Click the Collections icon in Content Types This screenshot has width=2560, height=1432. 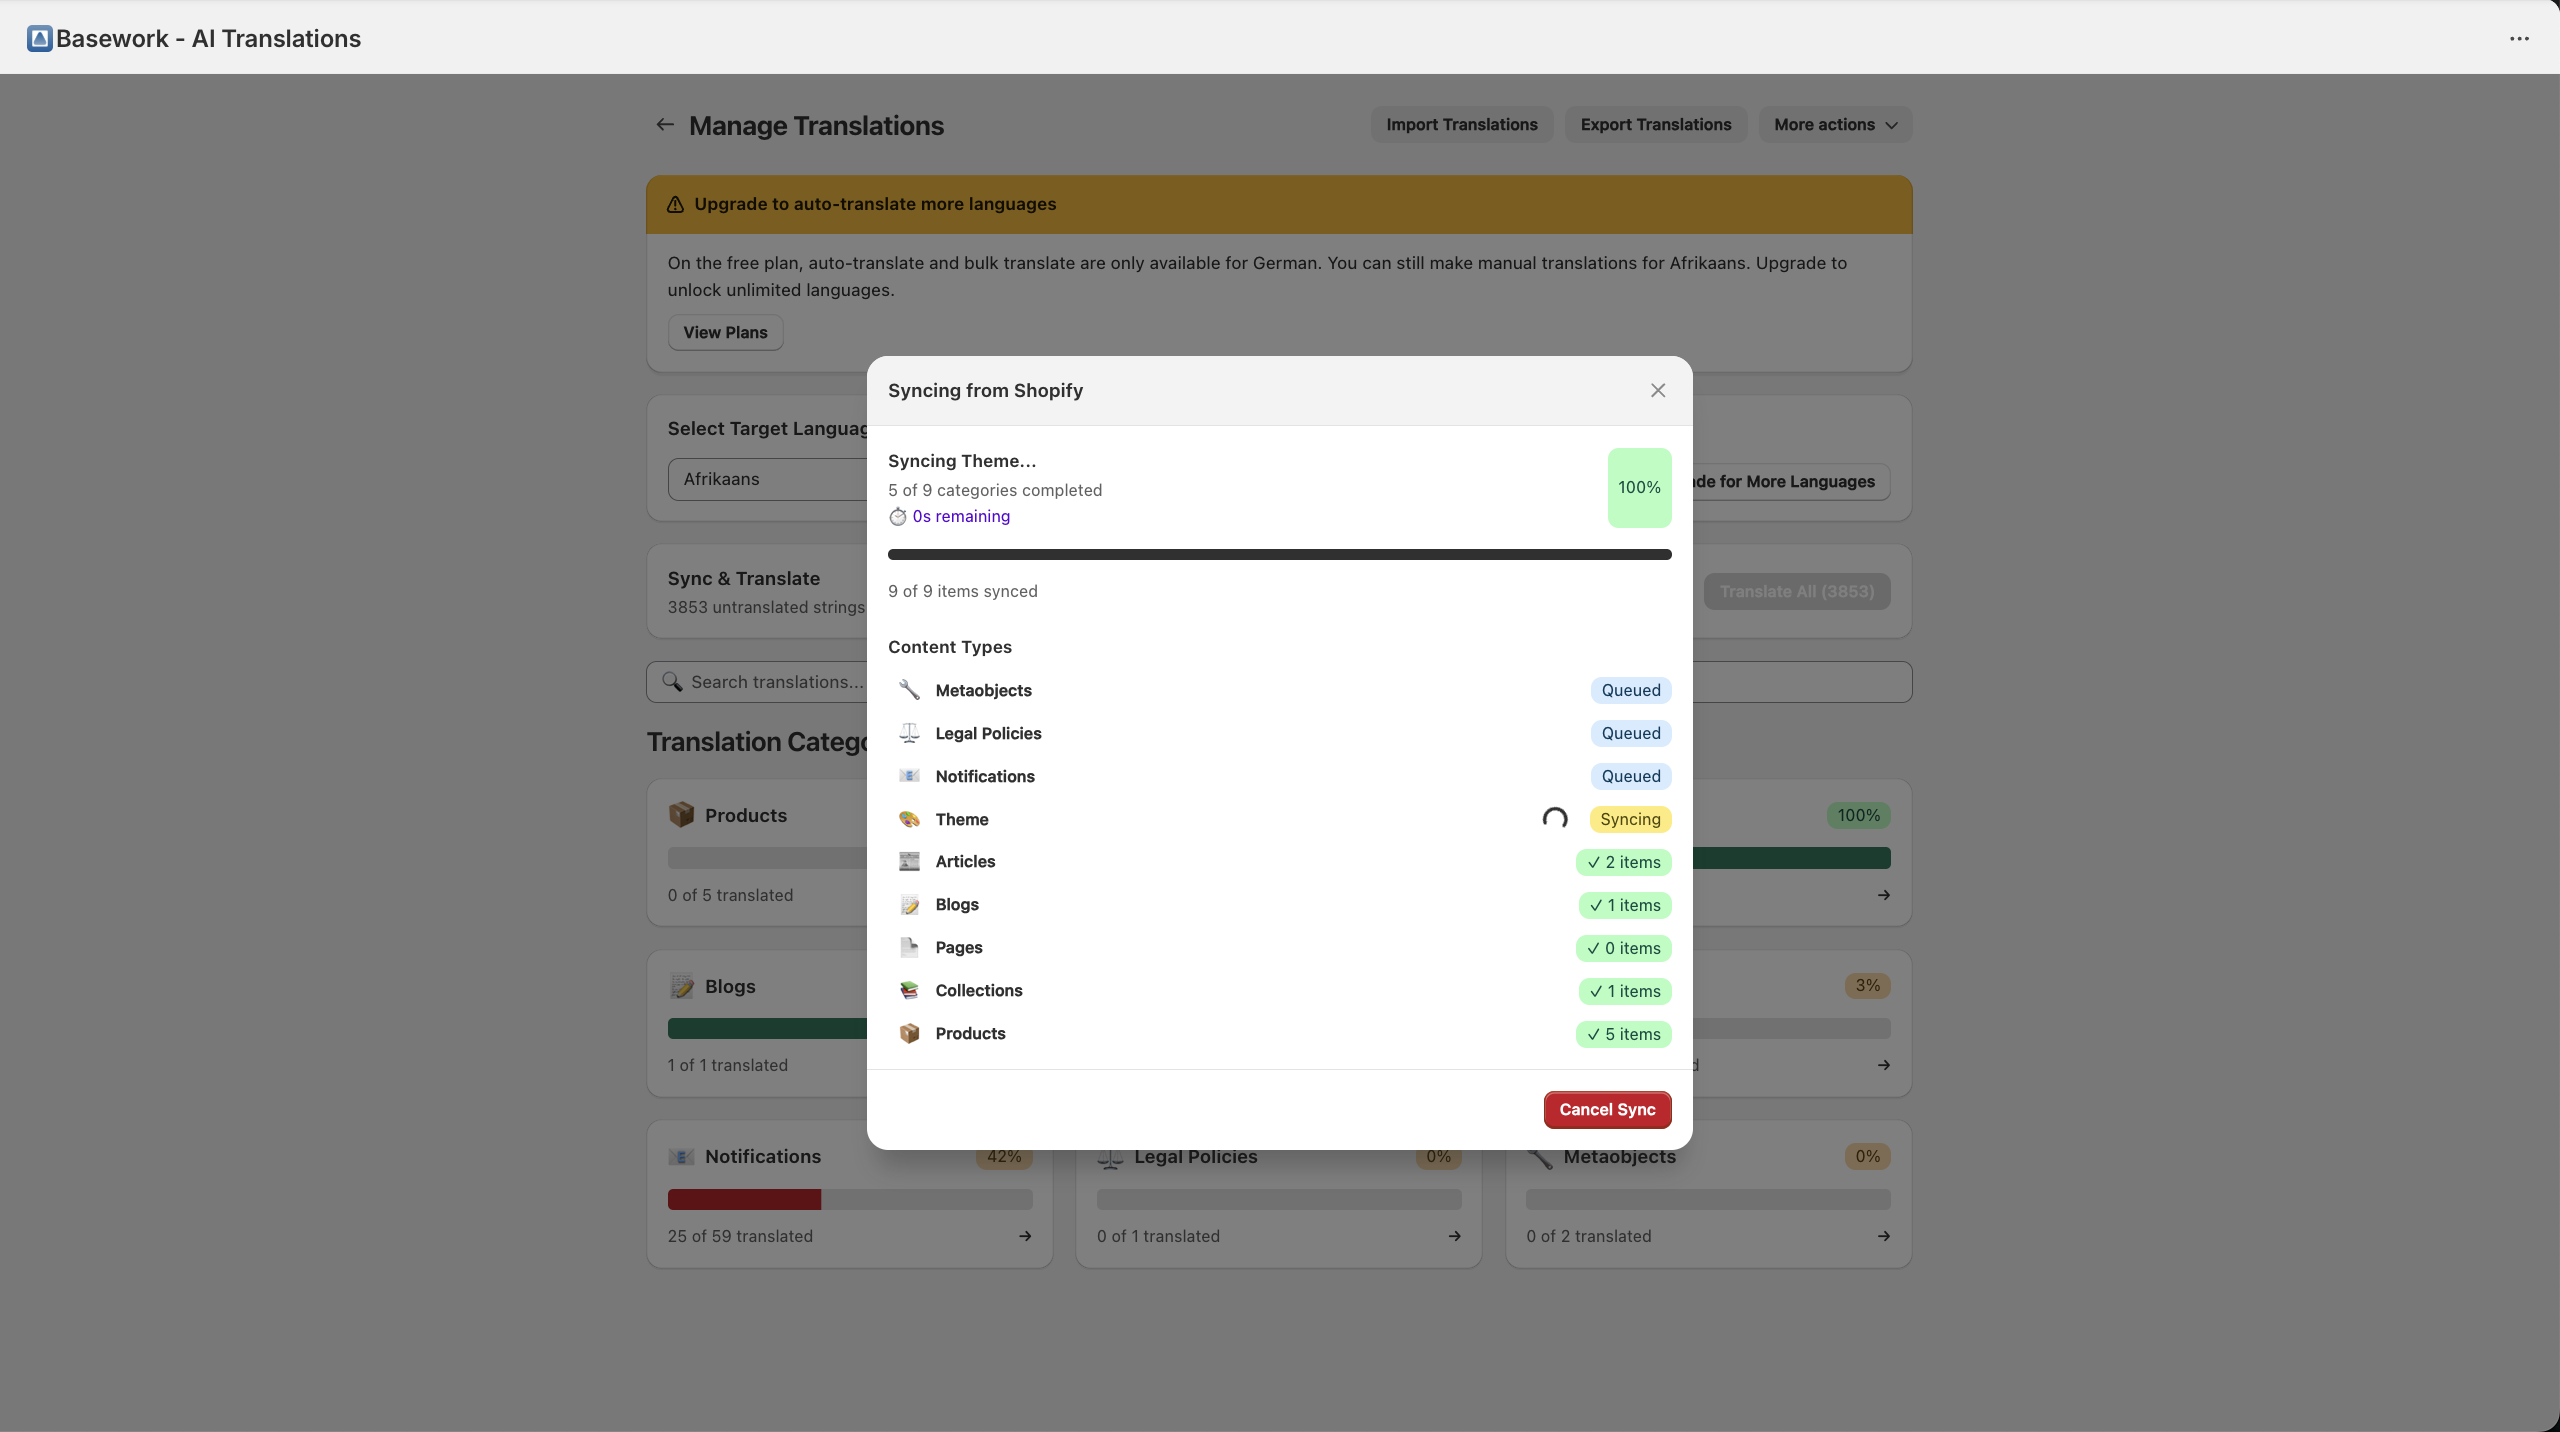[909, 990]
